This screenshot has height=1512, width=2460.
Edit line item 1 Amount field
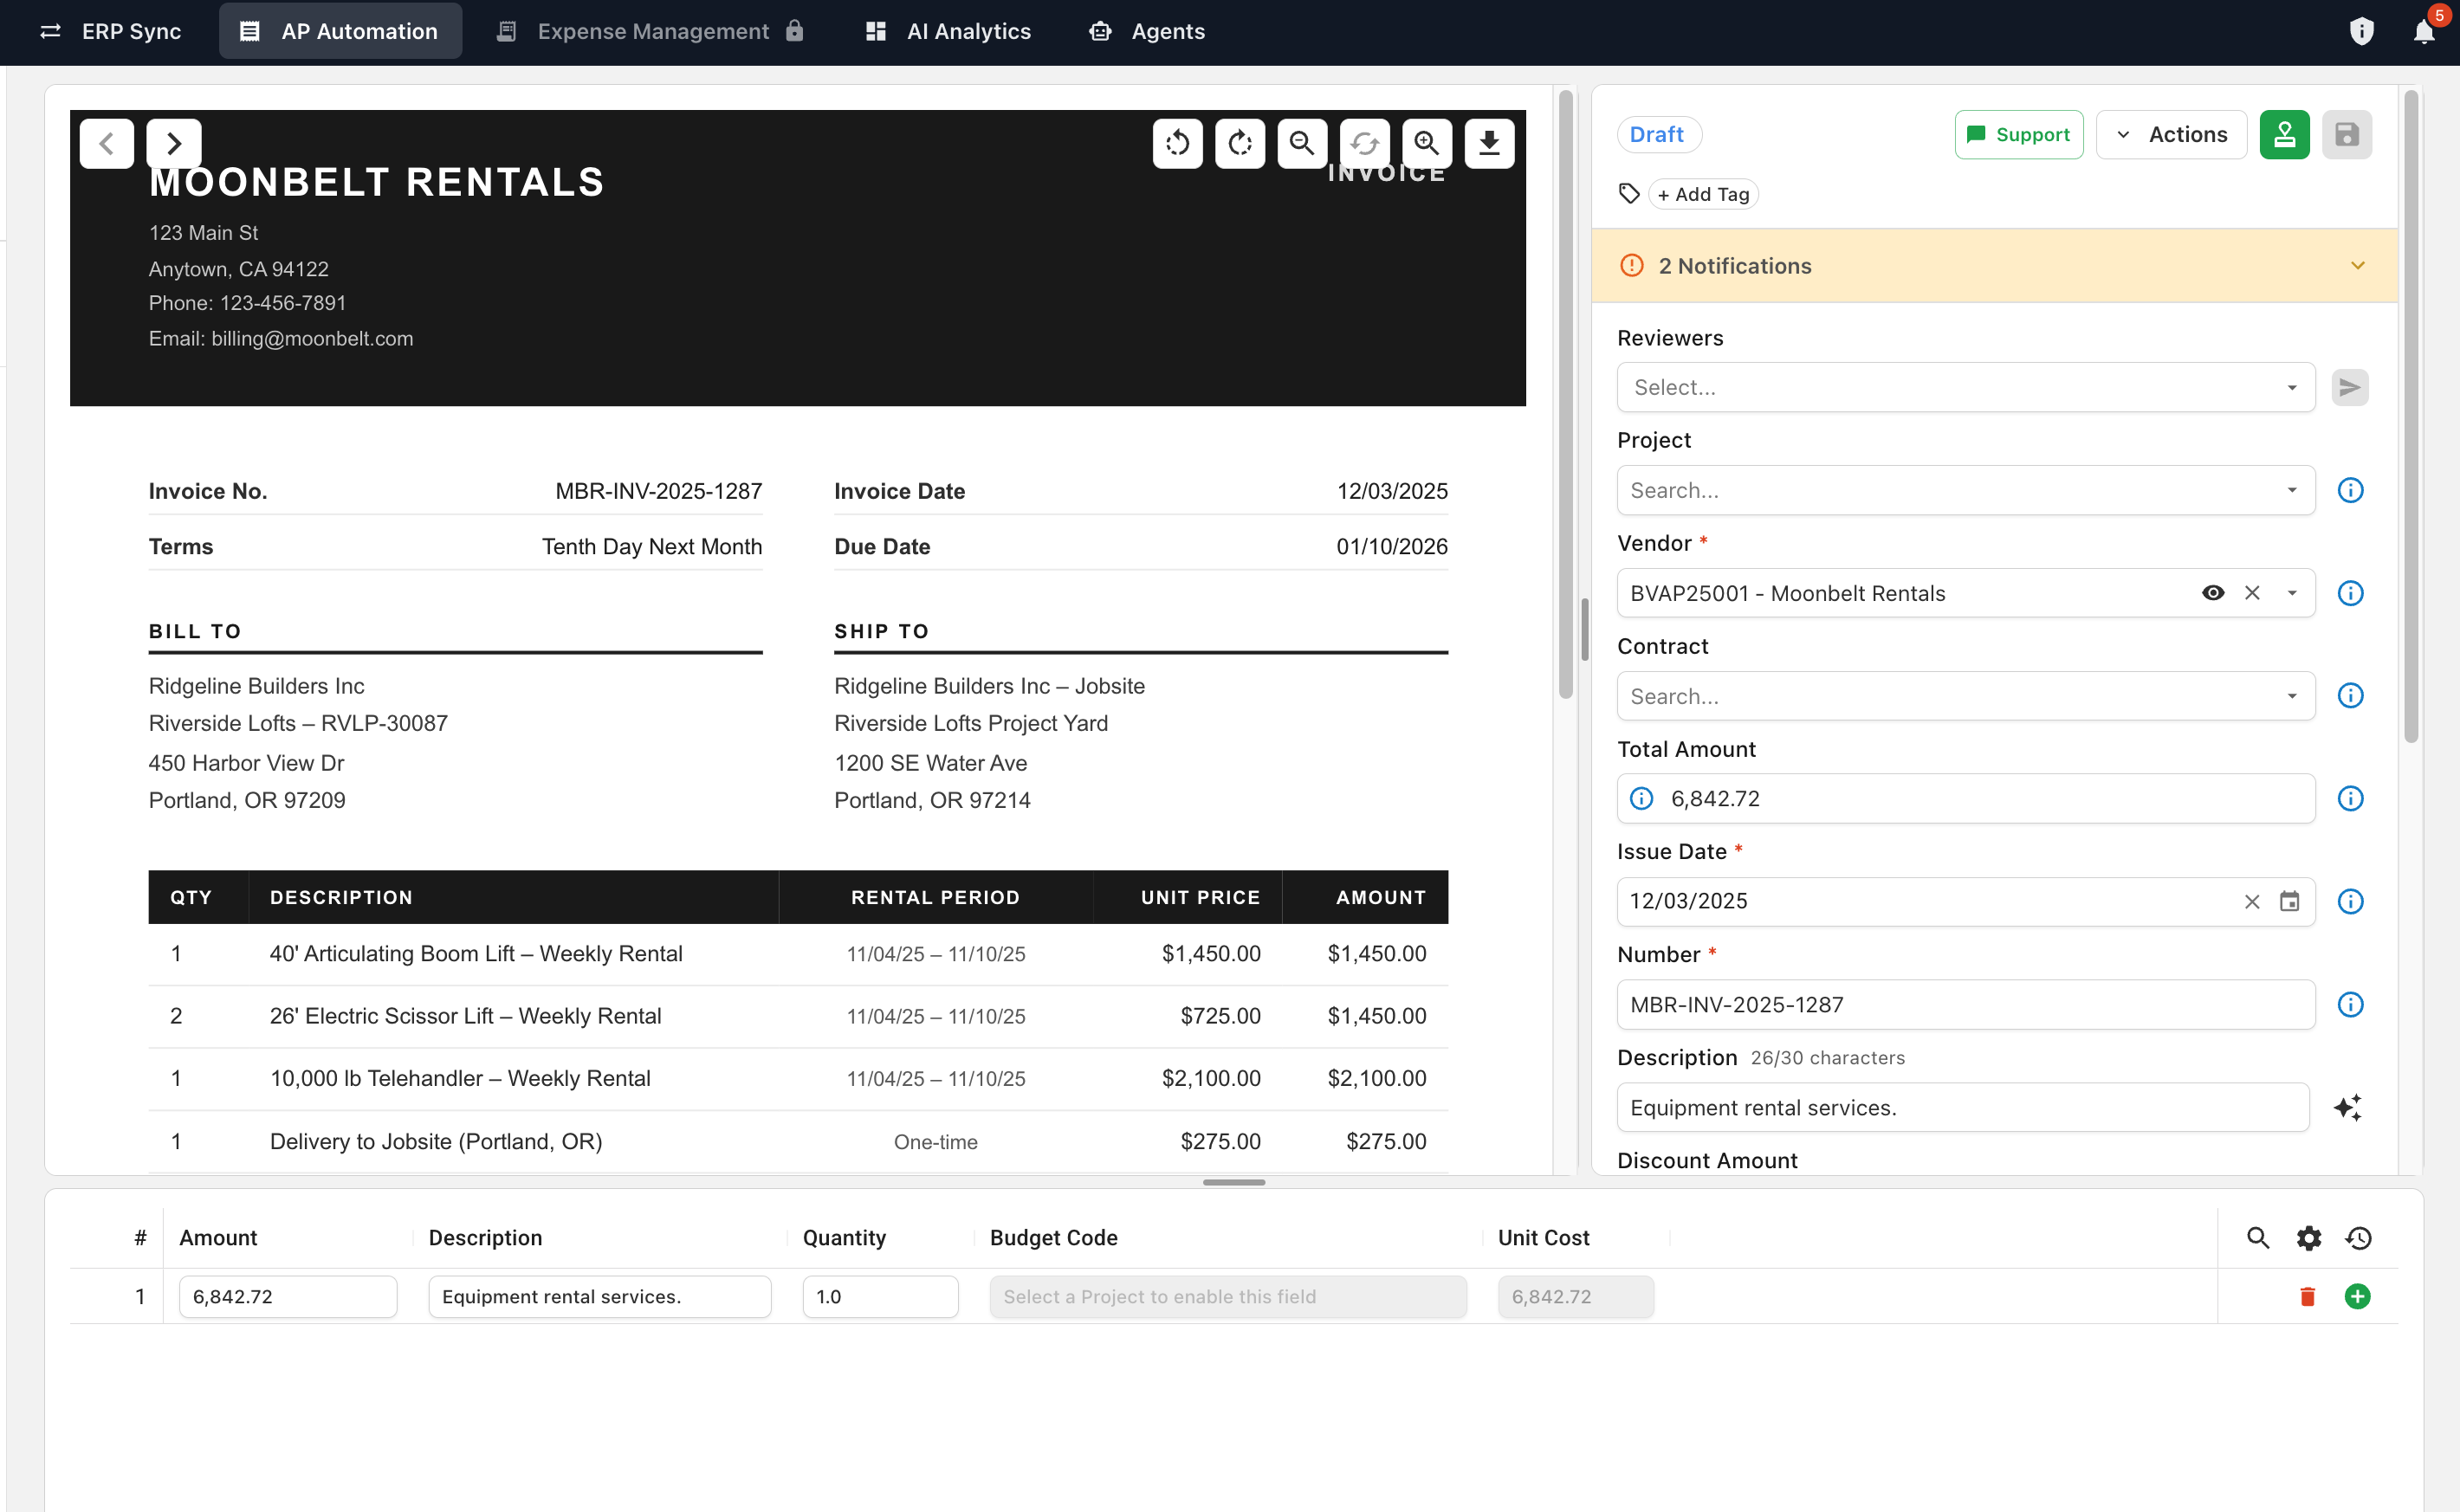(x=288, y=1297)
